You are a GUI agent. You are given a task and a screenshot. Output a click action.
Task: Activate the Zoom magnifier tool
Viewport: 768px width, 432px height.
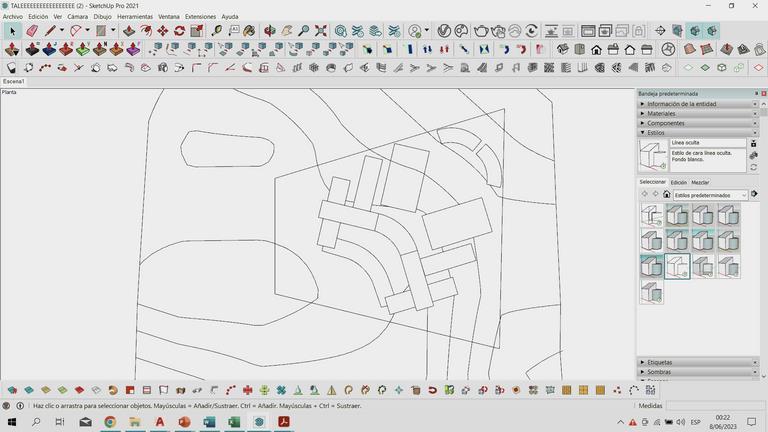point(304,31)
